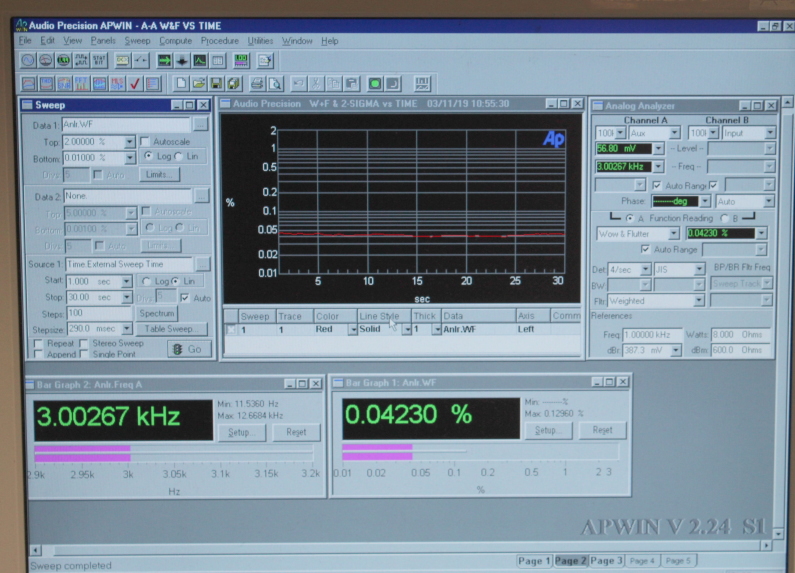795x573 pixels.
Task: Reset Bar Graph 1 Anlr.WF readings
Action: 602,430
